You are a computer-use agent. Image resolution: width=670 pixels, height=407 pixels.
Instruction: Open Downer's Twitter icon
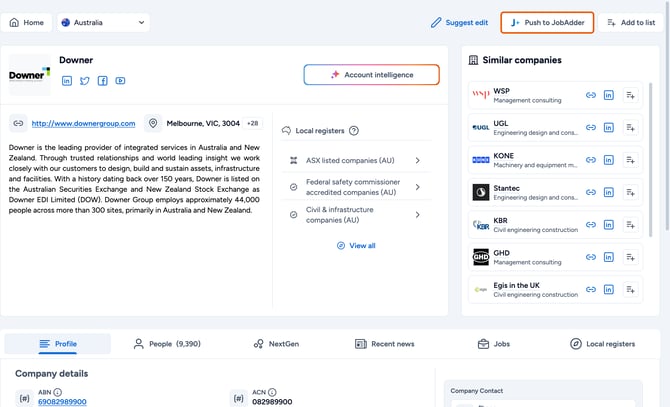click(85, 81)
